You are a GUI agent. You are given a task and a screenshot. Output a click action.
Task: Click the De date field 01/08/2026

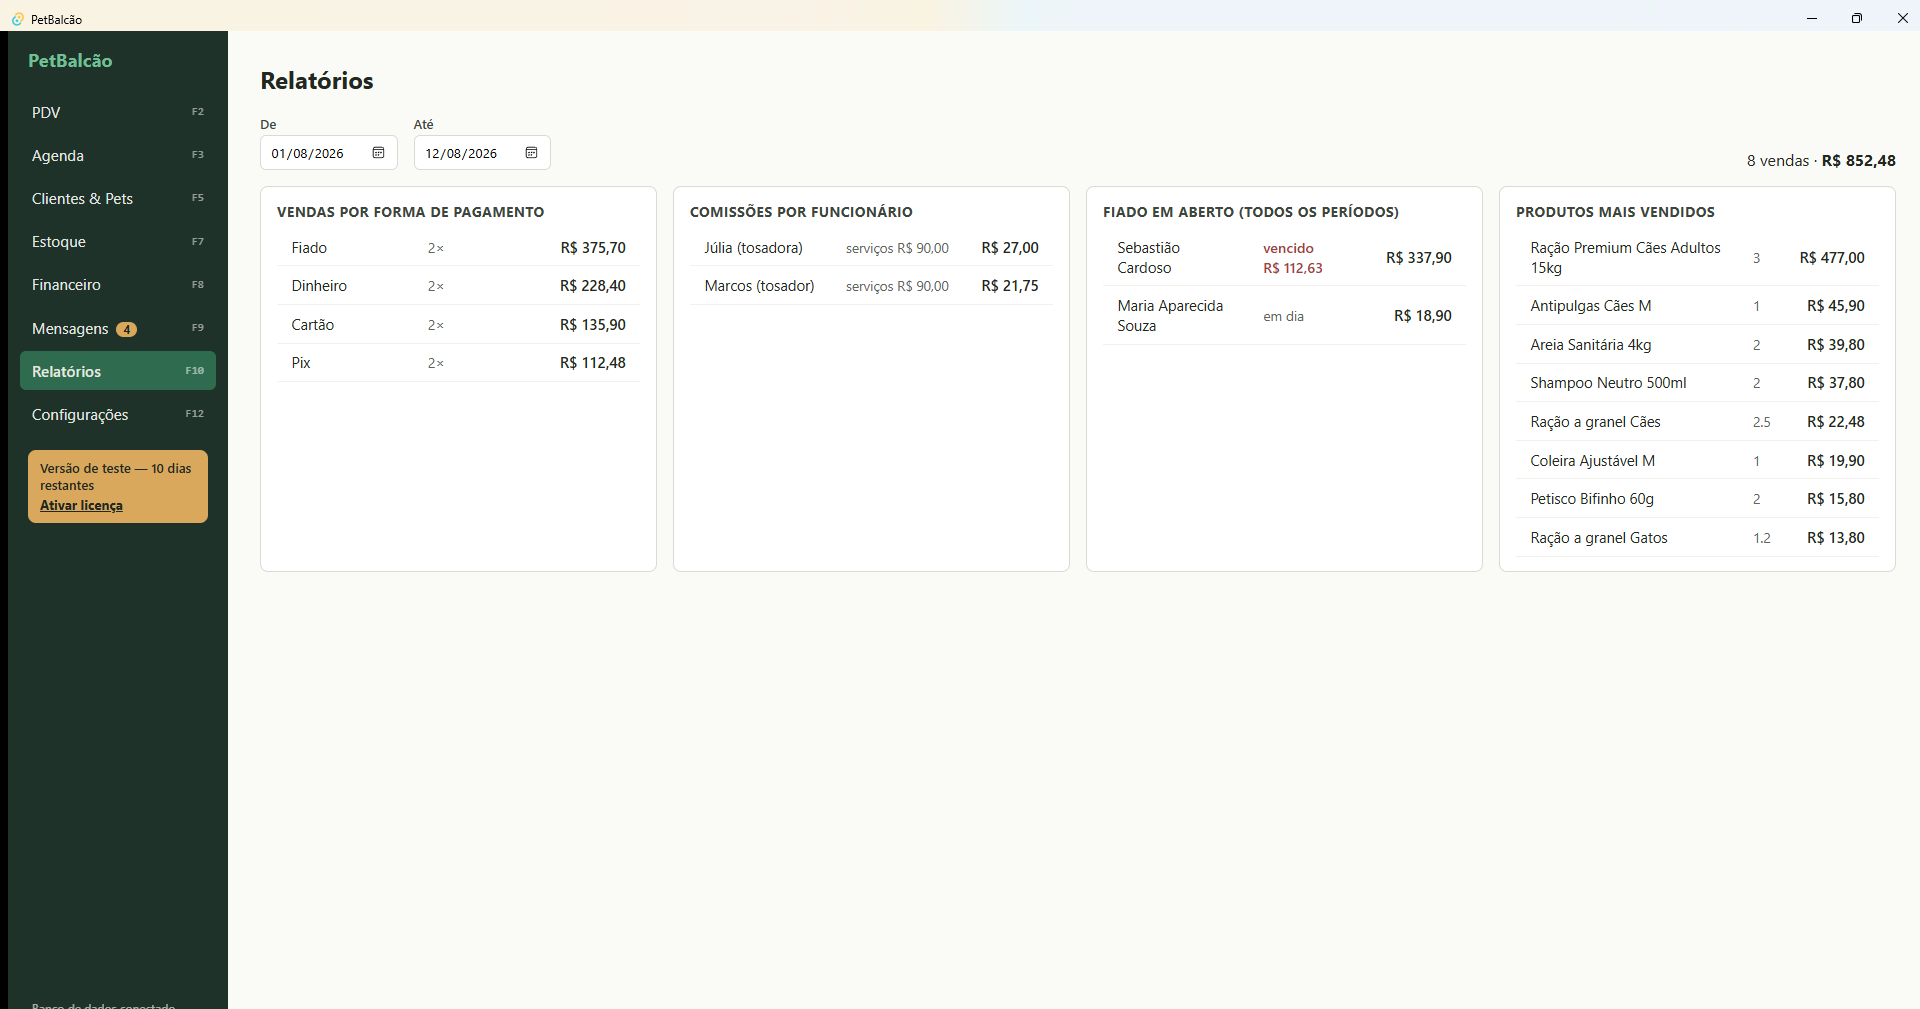point(329,153)
